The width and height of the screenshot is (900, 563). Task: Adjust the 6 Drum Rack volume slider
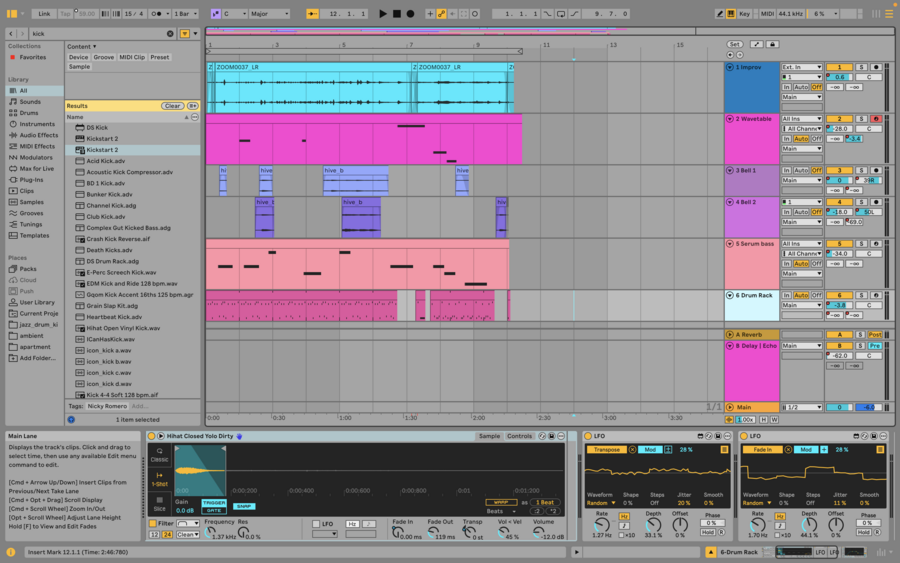(x=839, y=305)
